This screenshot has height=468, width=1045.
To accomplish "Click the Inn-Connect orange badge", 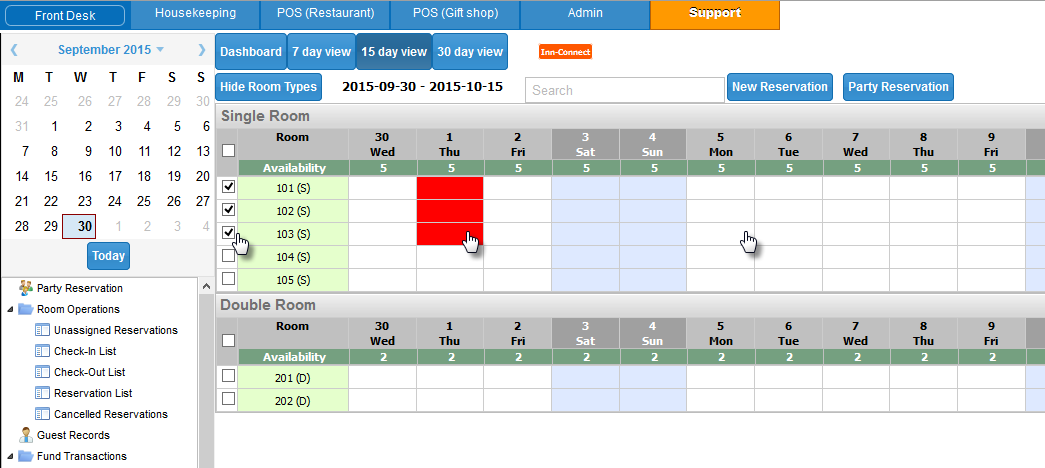I will [565, 52].
